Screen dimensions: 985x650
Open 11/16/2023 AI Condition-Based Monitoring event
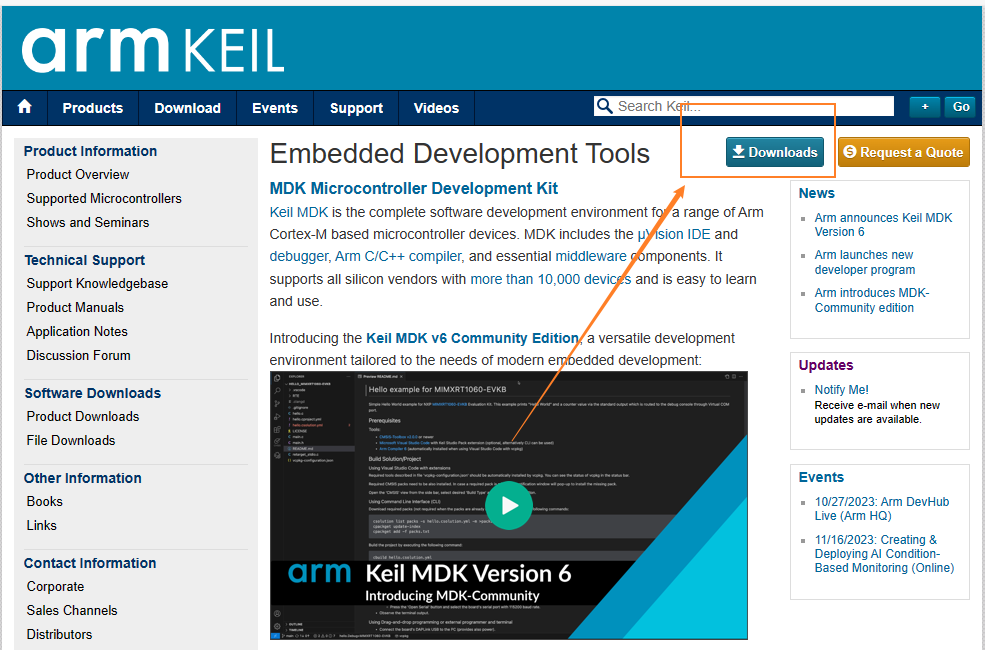pyautogui.click(x=884, y=554)
